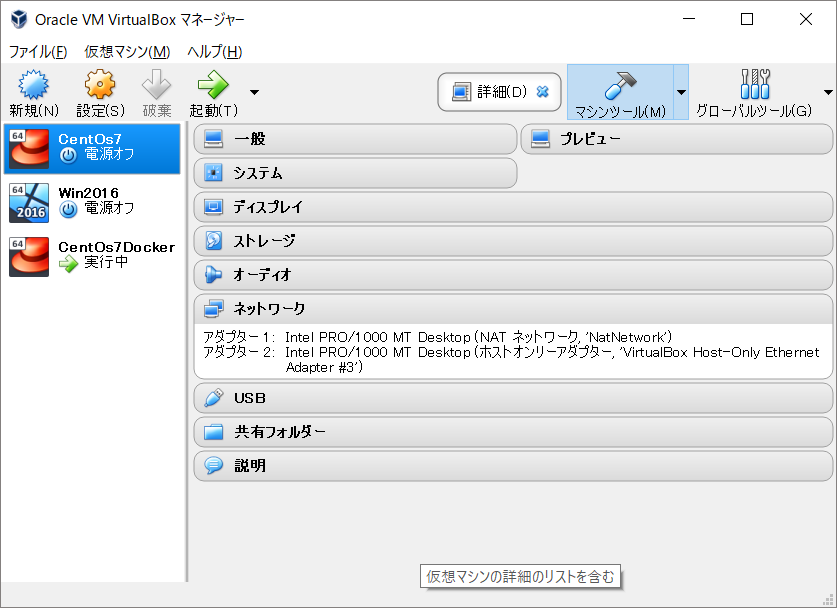The height and width of the screenshot is (608, 837).
Task: Select the CentOs7Docker virtual machine
Action: coord(92,257)
